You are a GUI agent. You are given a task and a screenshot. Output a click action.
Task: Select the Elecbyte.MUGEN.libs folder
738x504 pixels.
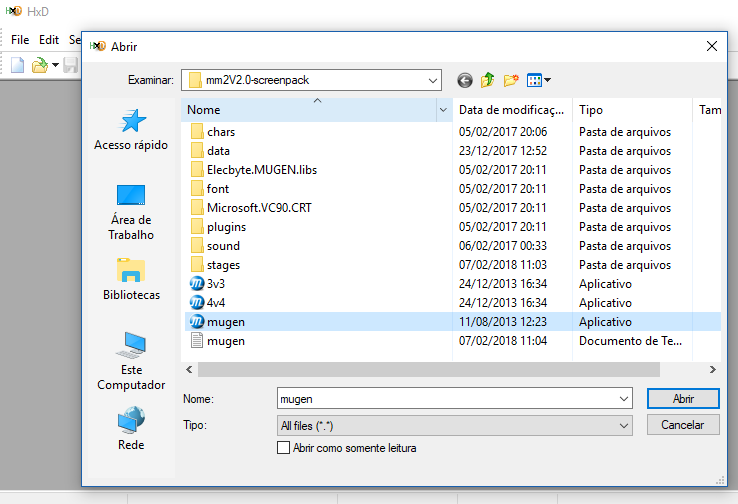[x=254, y=170]
